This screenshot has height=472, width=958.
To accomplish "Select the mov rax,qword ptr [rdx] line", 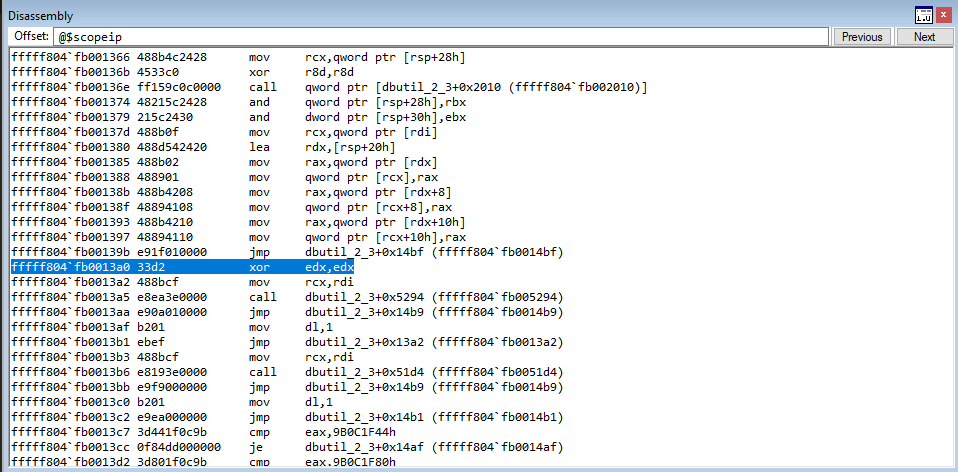I will tap(224, 162).
